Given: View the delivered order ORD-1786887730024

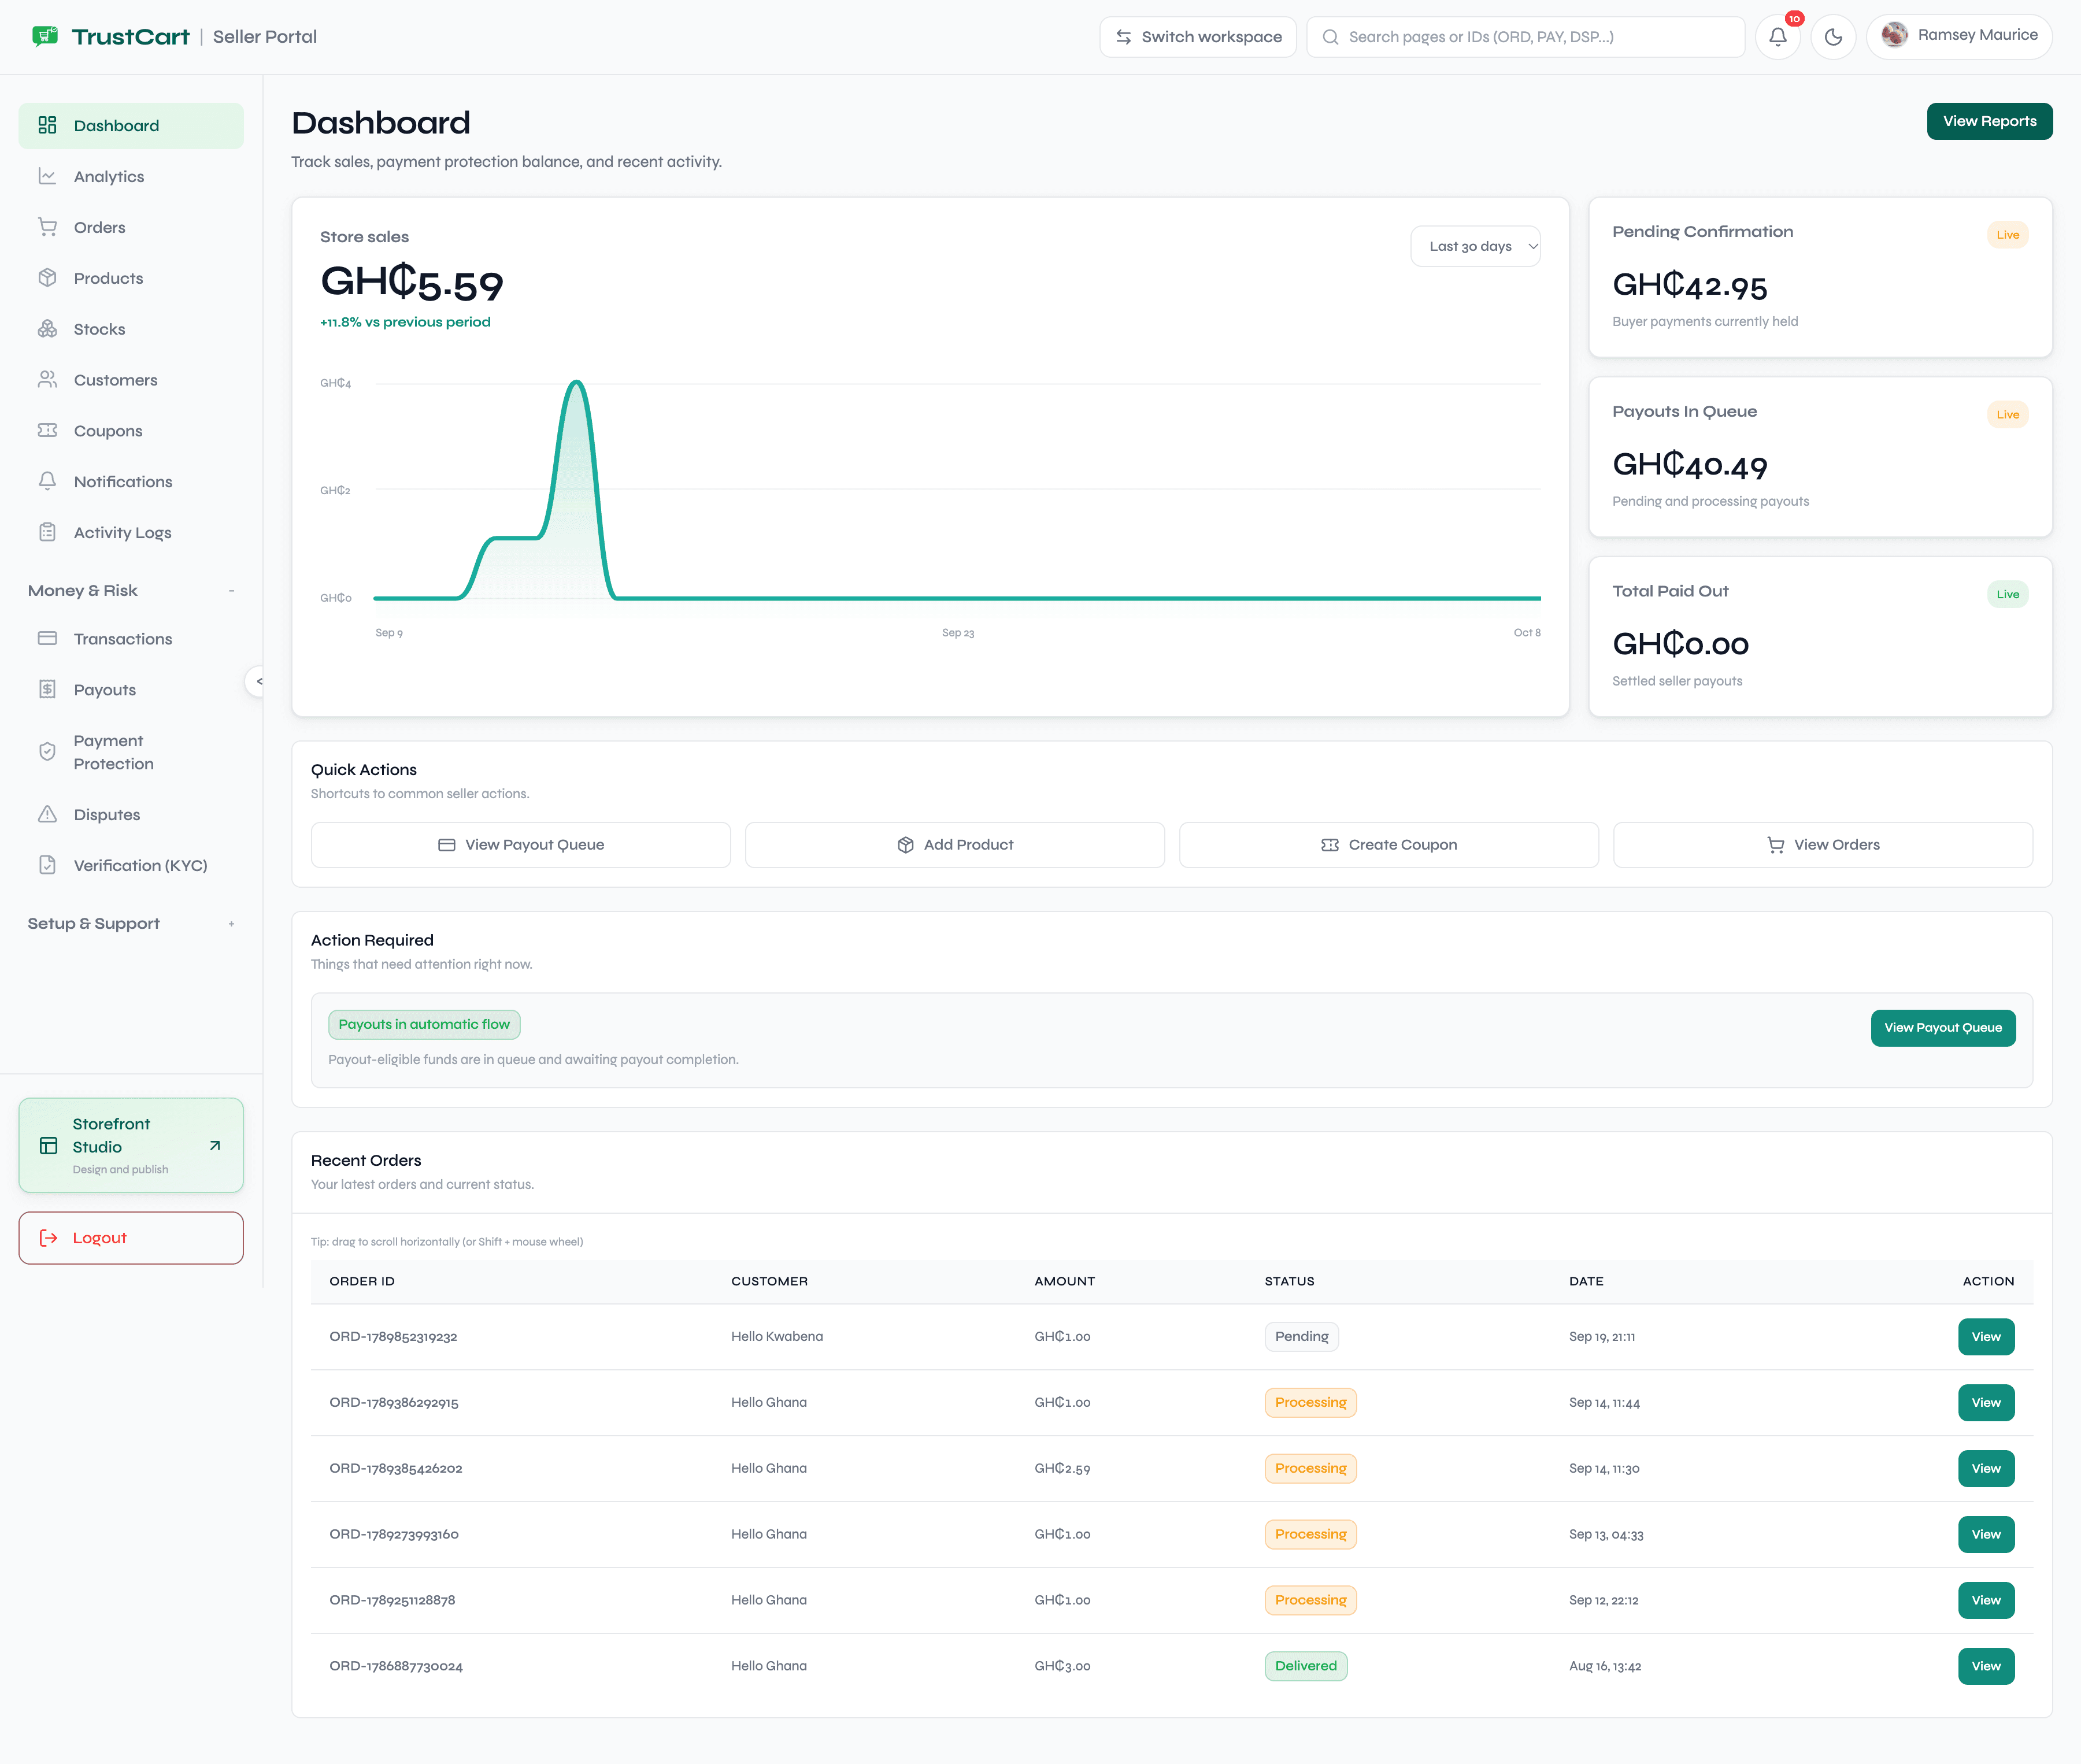Looking at the screenshot, I should pos(1986,1666).
